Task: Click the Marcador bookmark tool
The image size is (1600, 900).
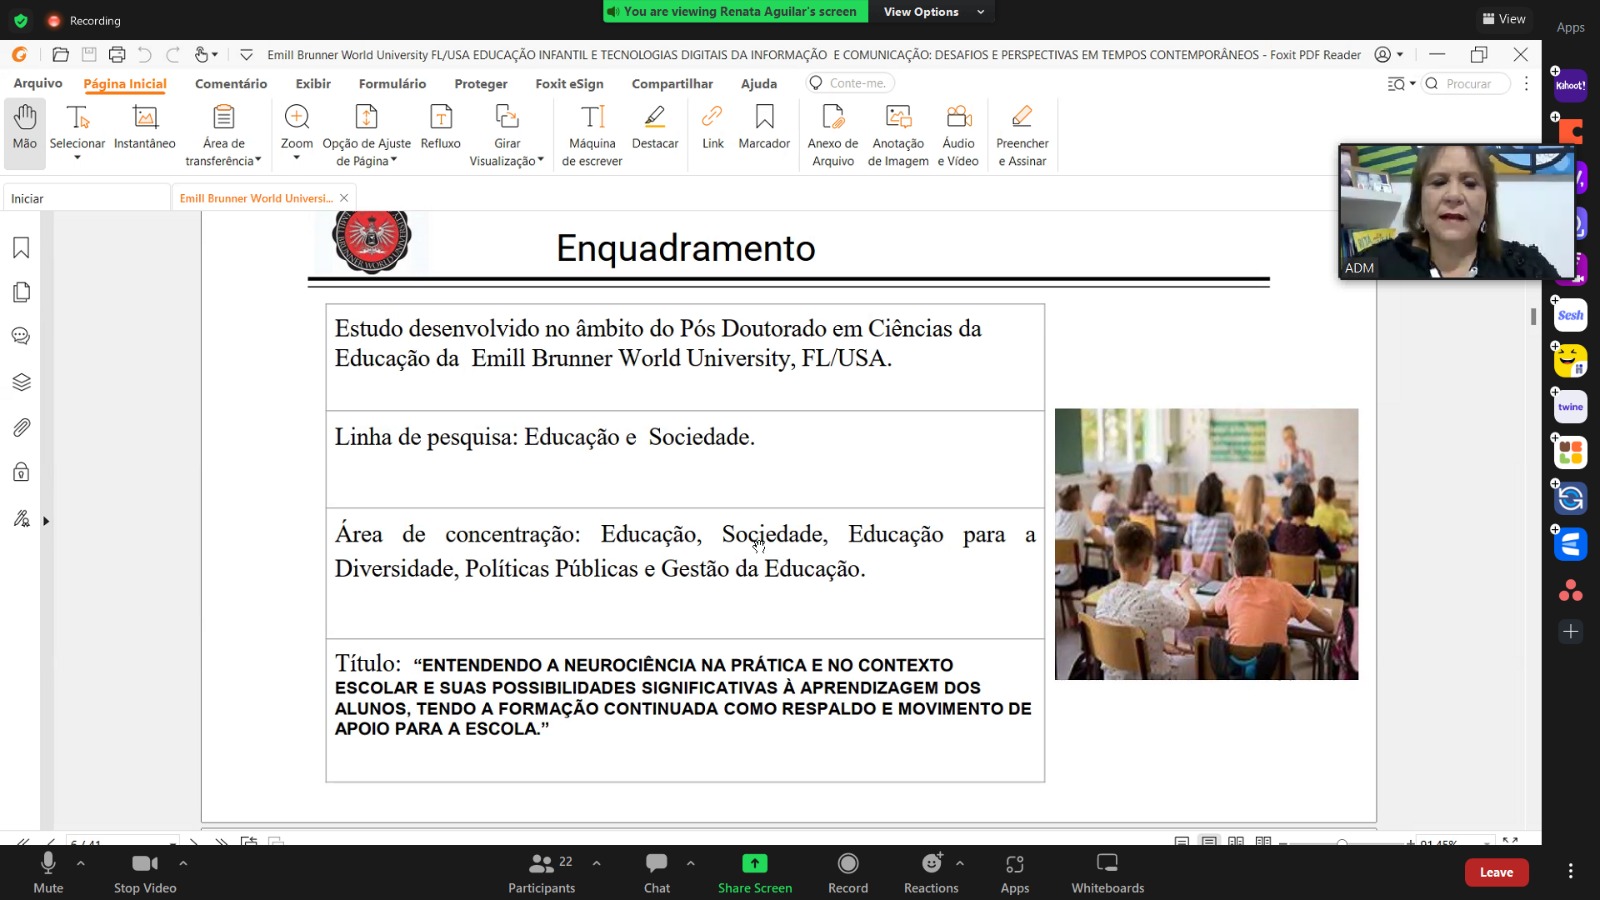Action: (x=764, y=127)
